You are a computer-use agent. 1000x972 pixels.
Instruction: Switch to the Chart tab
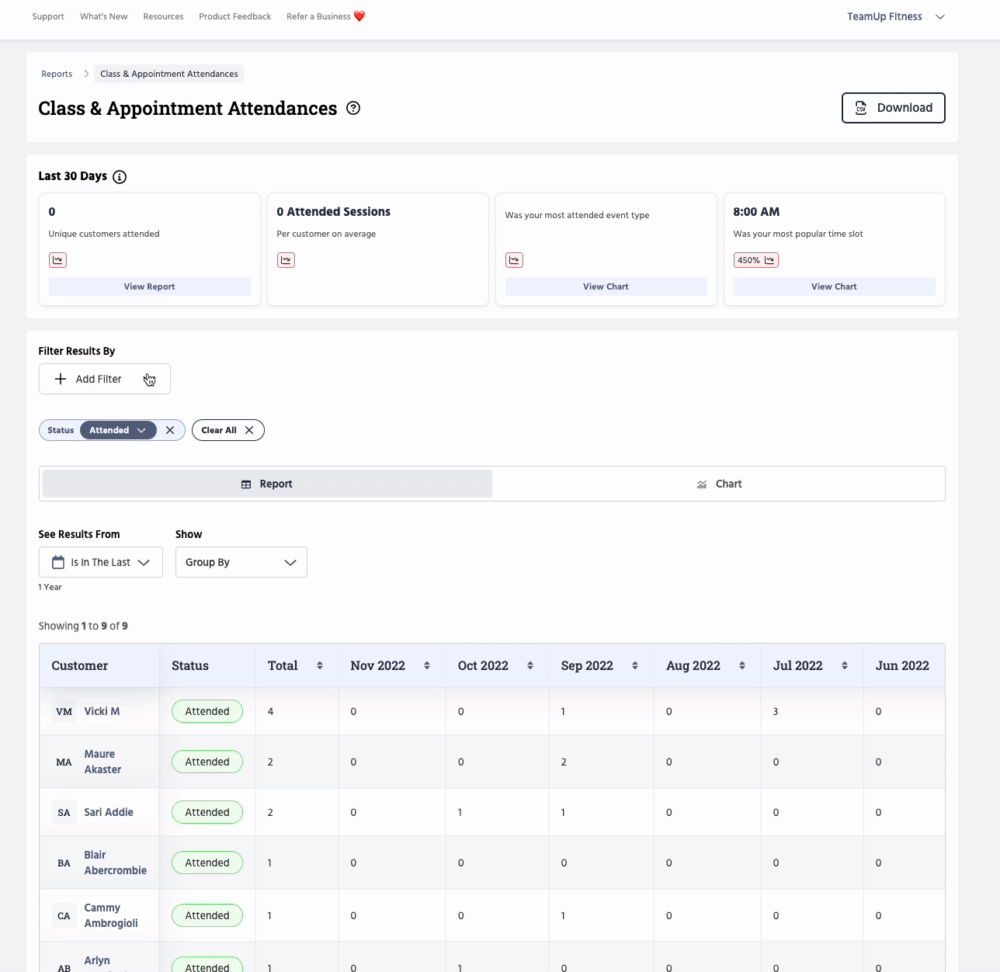coord(719,484)
